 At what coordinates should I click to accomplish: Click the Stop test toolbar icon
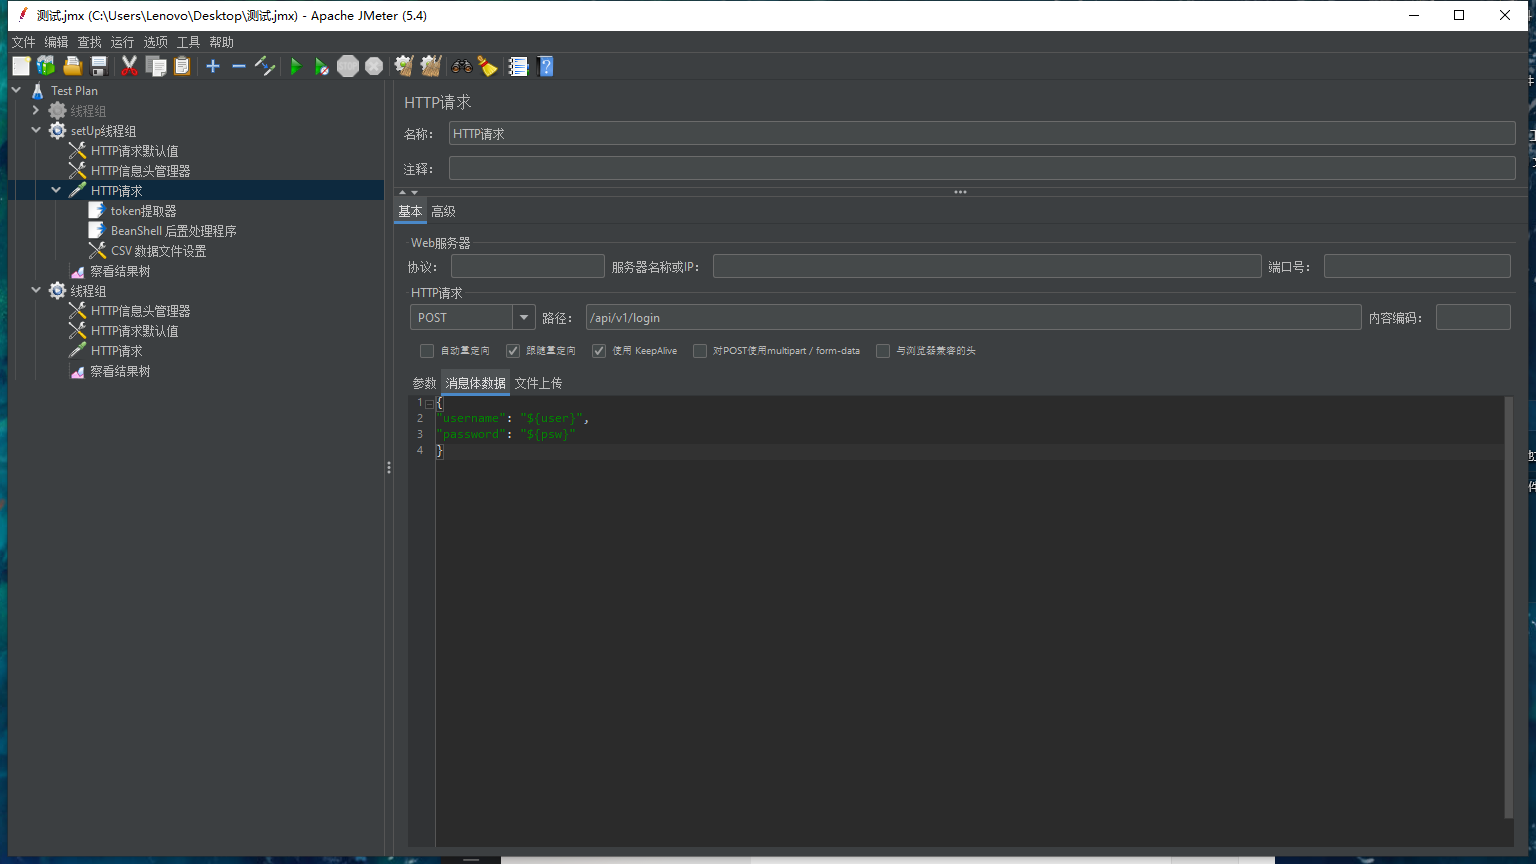(348, 66)
